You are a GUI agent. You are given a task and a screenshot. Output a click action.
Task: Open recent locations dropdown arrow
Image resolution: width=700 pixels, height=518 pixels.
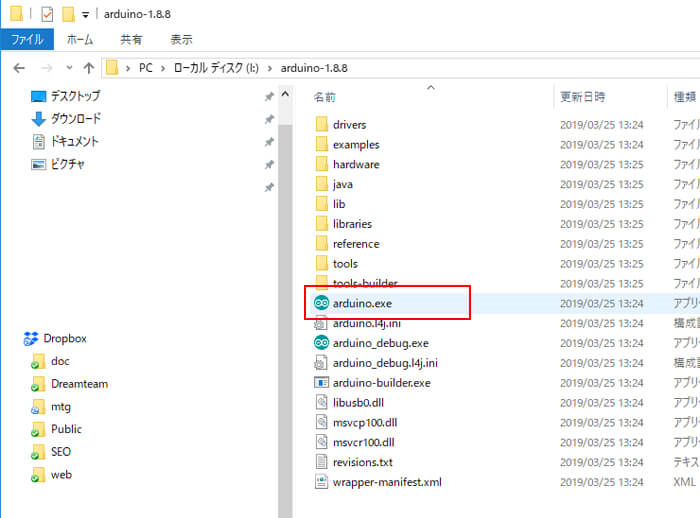69,68
